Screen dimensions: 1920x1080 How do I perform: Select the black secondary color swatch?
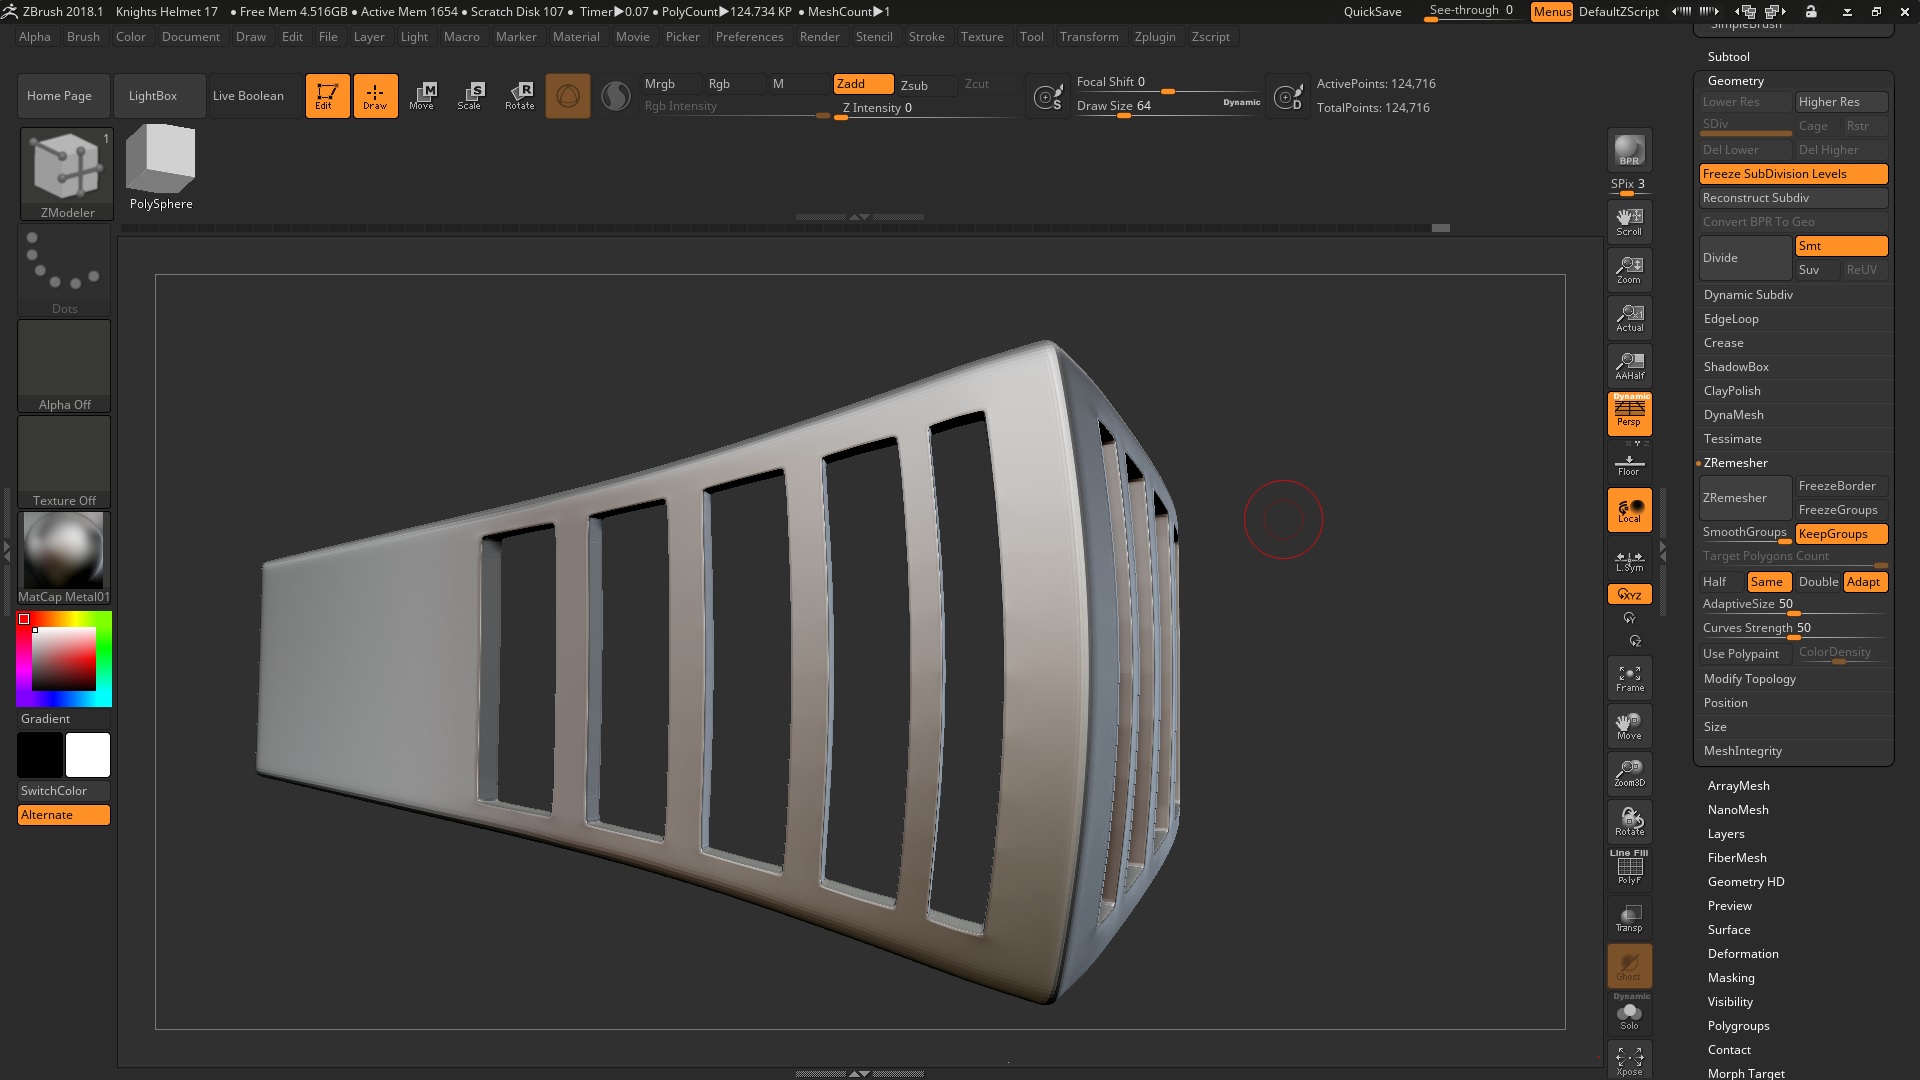(x=40, y=755)
